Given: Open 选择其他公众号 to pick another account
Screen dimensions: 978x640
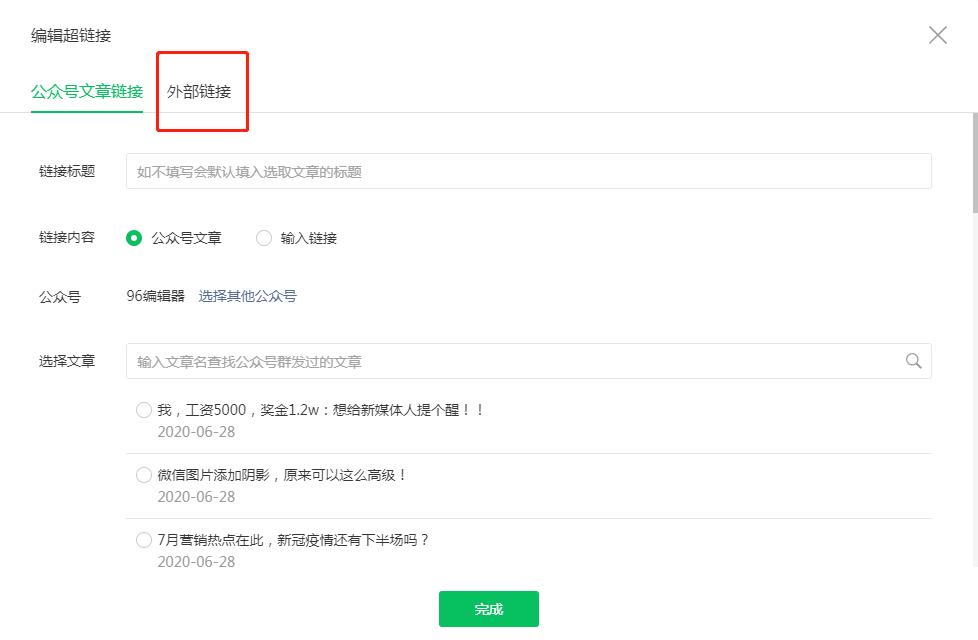Looking at the screenshot, I should tap(246, 297).
